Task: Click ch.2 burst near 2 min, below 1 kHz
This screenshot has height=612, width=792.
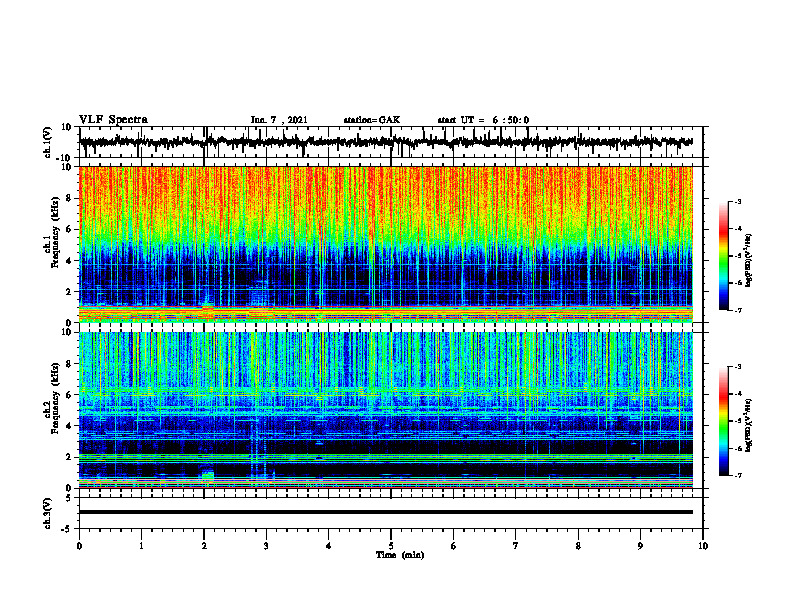Action: [x=208, y=475]
